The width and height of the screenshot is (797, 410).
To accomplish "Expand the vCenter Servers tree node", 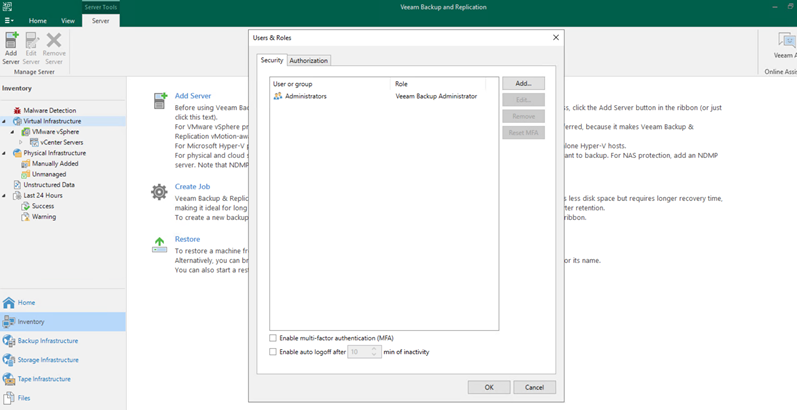I will (21, 143).
